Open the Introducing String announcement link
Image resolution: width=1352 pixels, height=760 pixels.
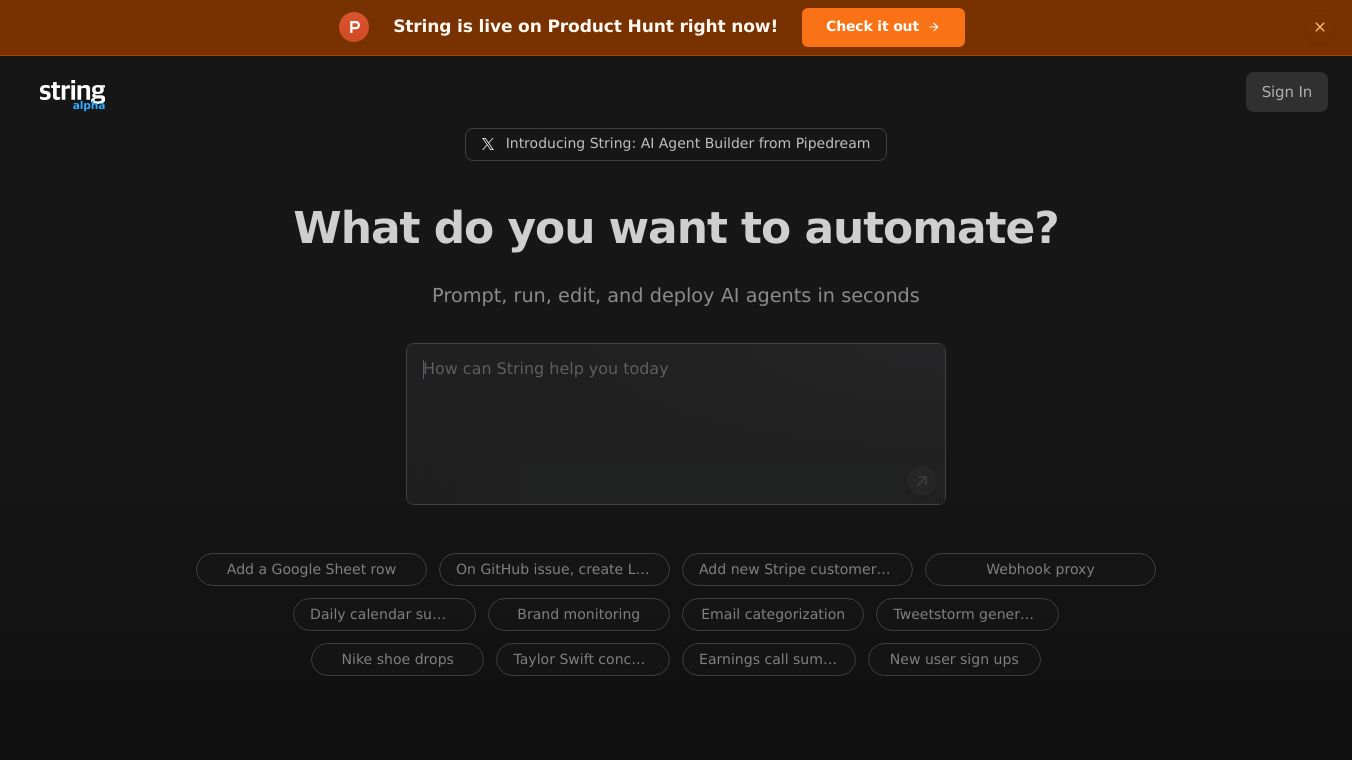(x=676, y=144)
